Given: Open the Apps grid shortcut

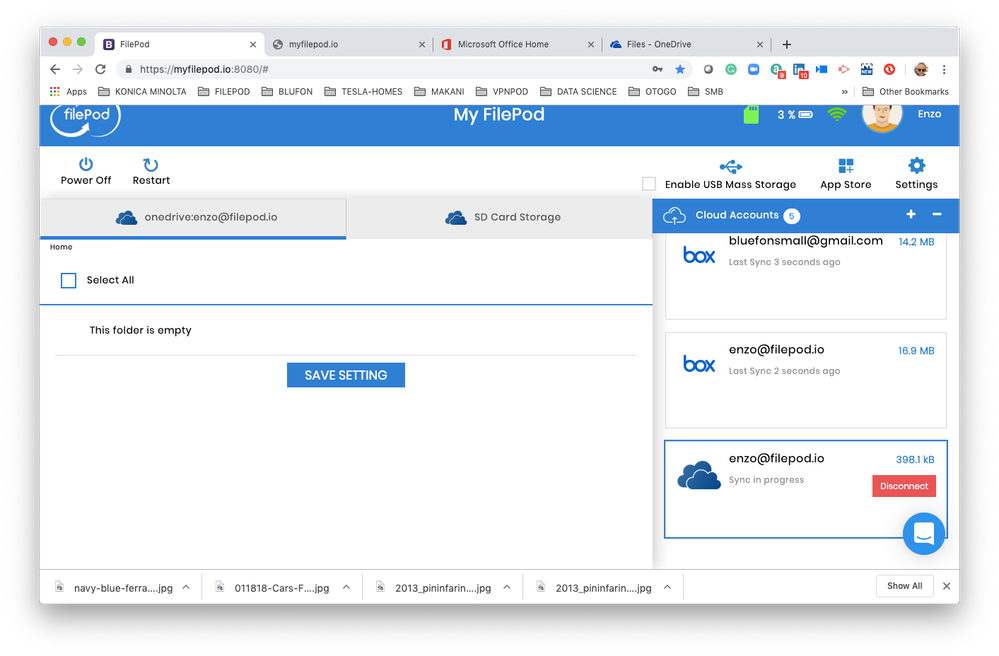Looking at the screenshot, I should [x=68, y=92].
